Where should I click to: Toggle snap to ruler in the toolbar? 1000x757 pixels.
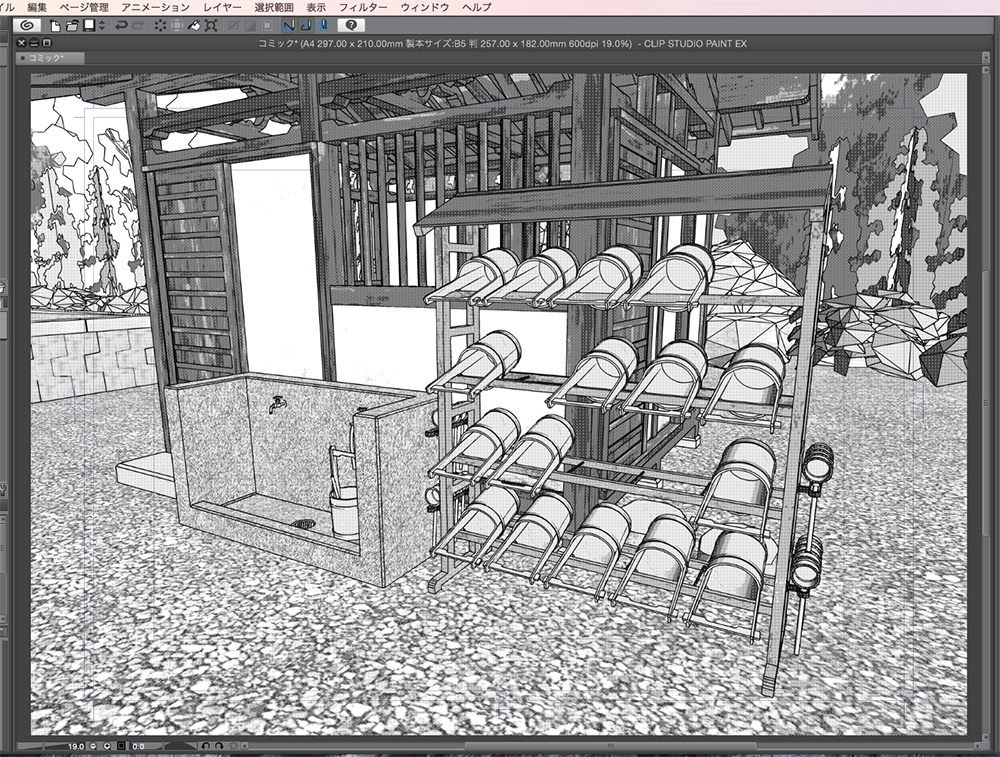point(288,27)
